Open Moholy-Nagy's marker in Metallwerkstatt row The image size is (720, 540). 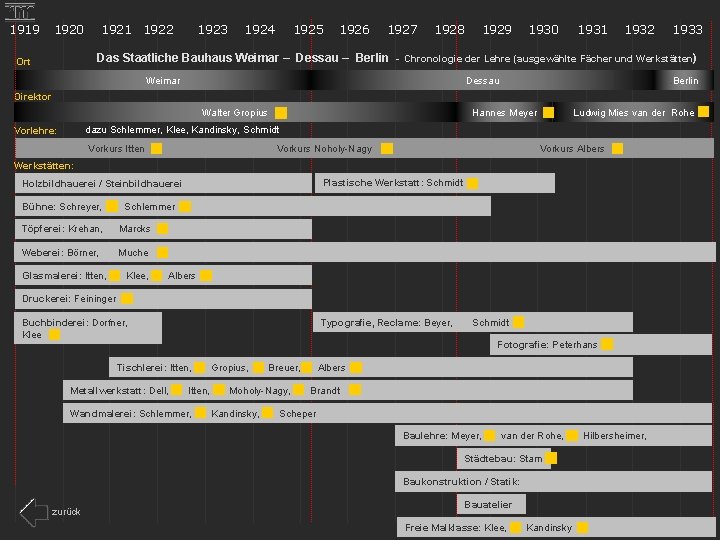coord(298,390)
